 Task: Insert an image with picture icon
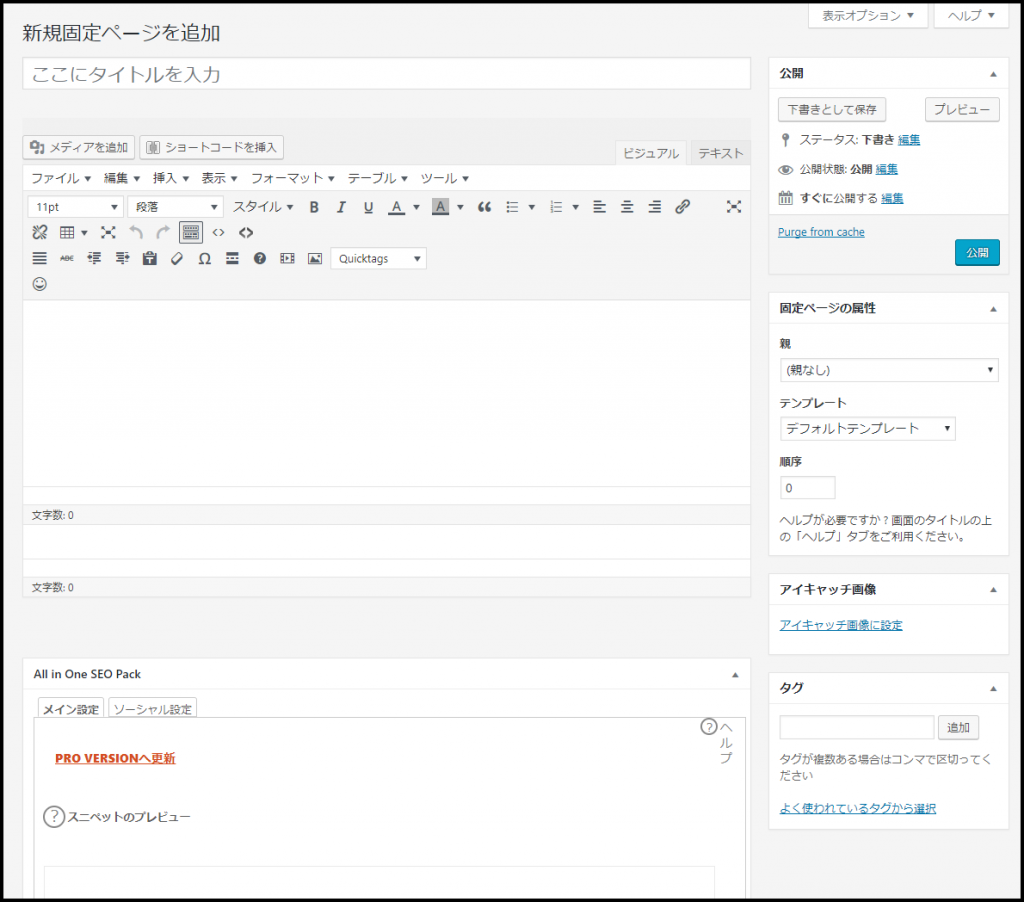point(315,259)
